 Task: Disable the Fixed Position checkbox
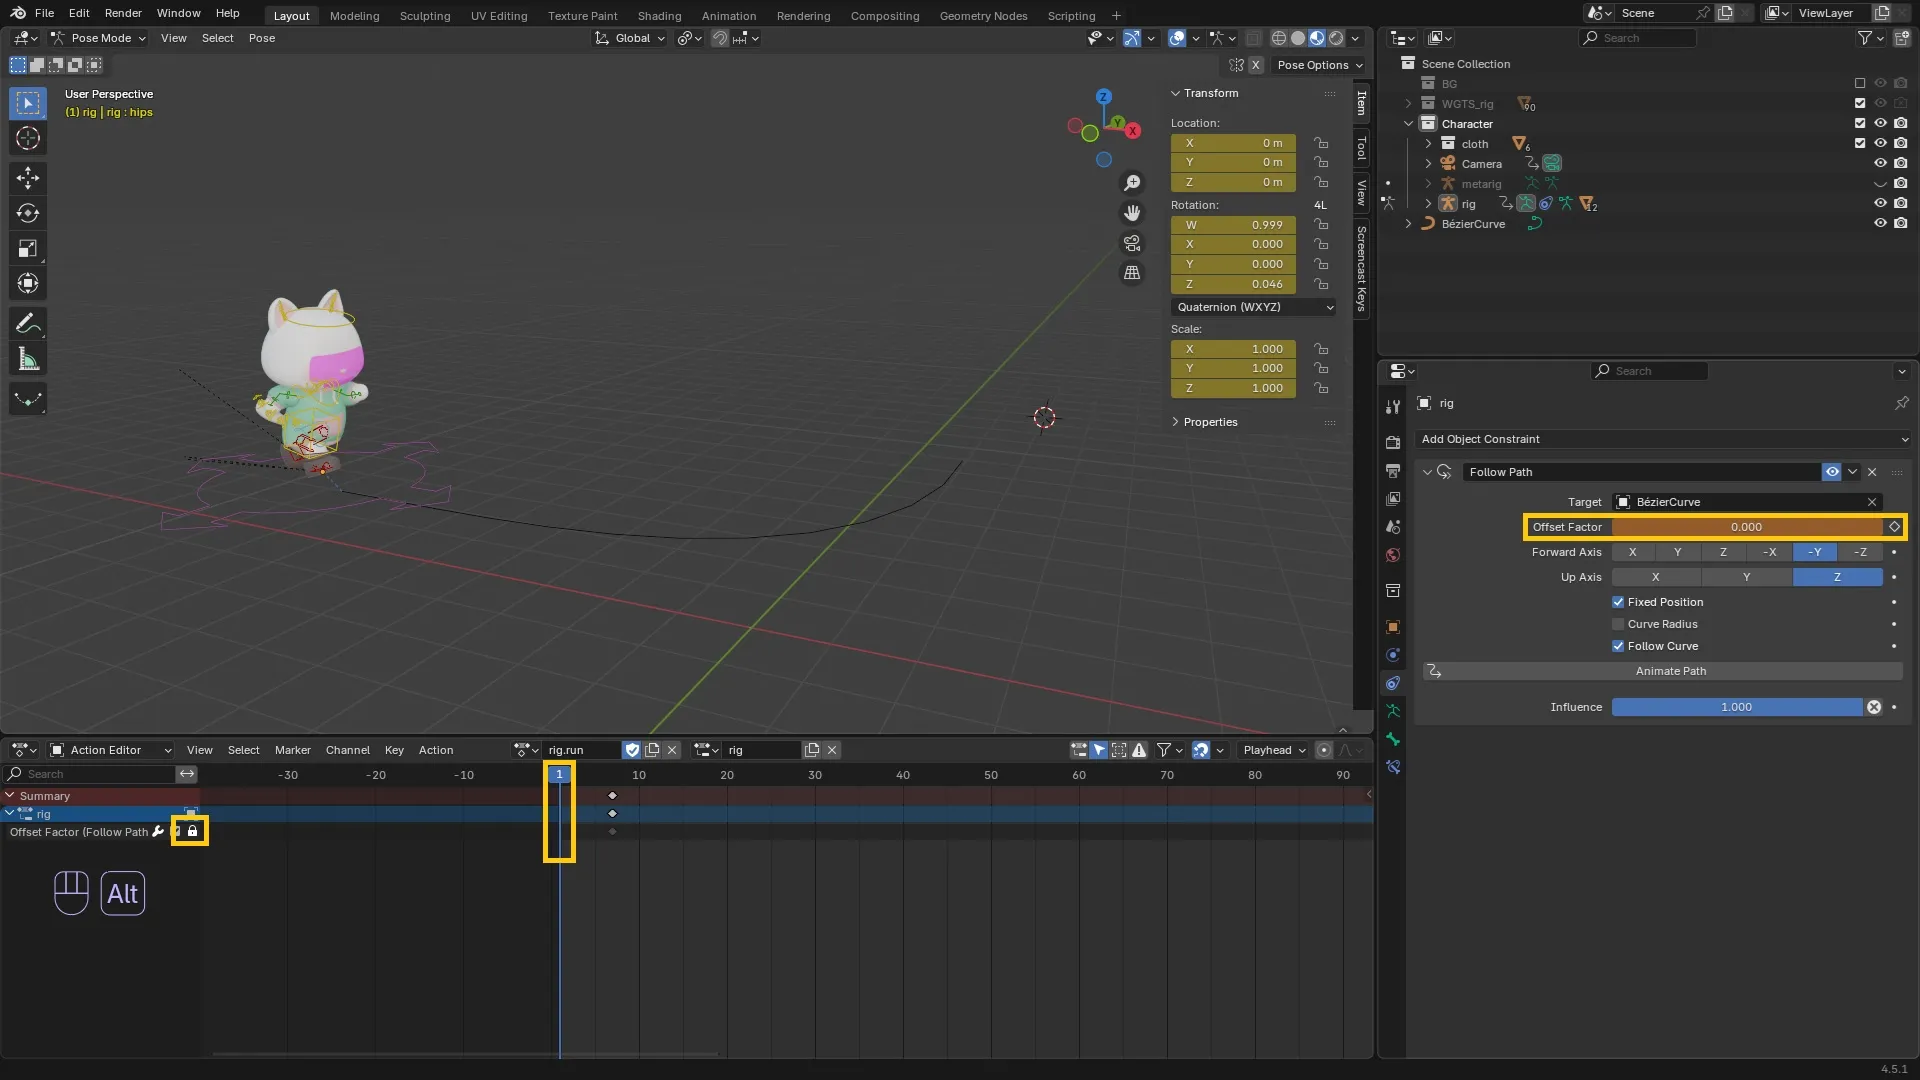click(1618, 602)
